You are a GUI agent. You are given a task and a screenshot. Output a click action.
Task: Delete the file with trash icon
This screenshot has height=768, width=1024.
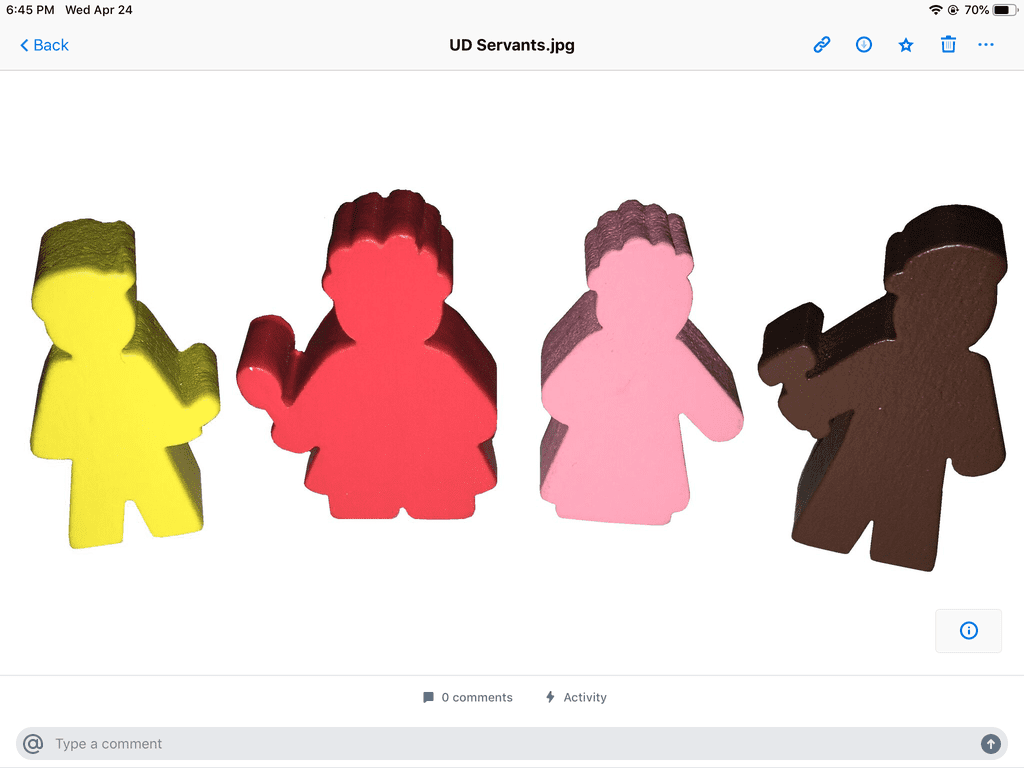pos(948,45)
